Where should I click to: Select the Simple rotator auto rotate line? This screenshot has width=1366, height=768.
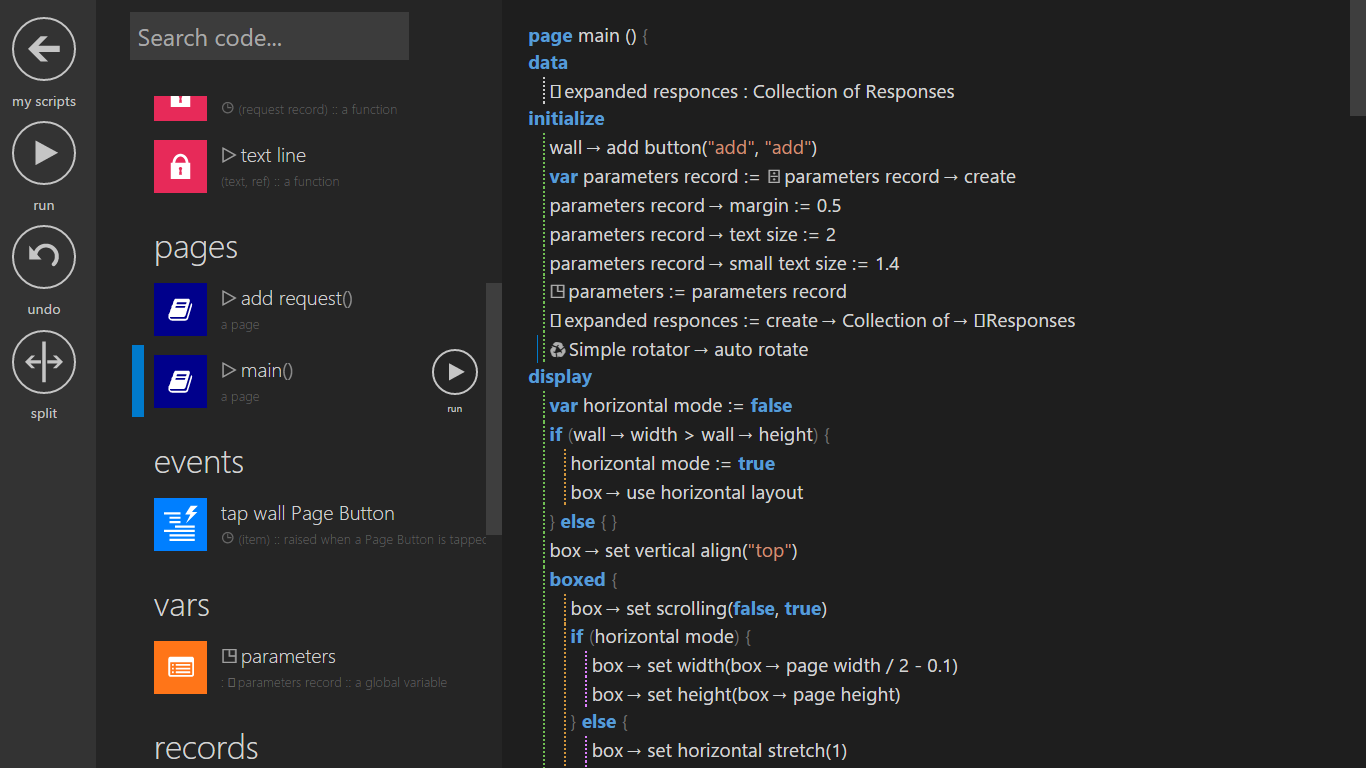[679, 350]
